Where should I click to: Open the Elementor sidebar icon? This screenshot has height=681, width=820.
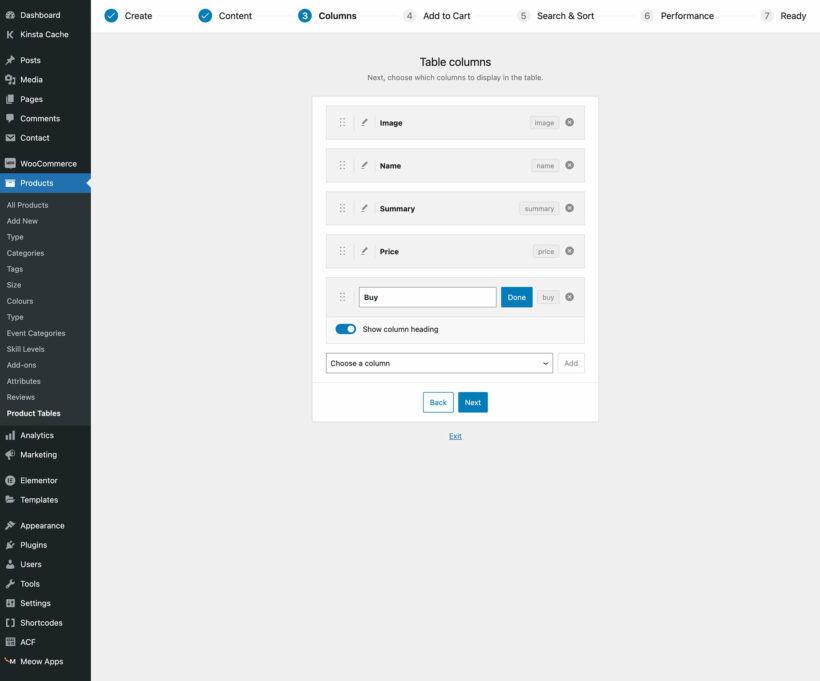pyautogui.click(x=13, y=480)
